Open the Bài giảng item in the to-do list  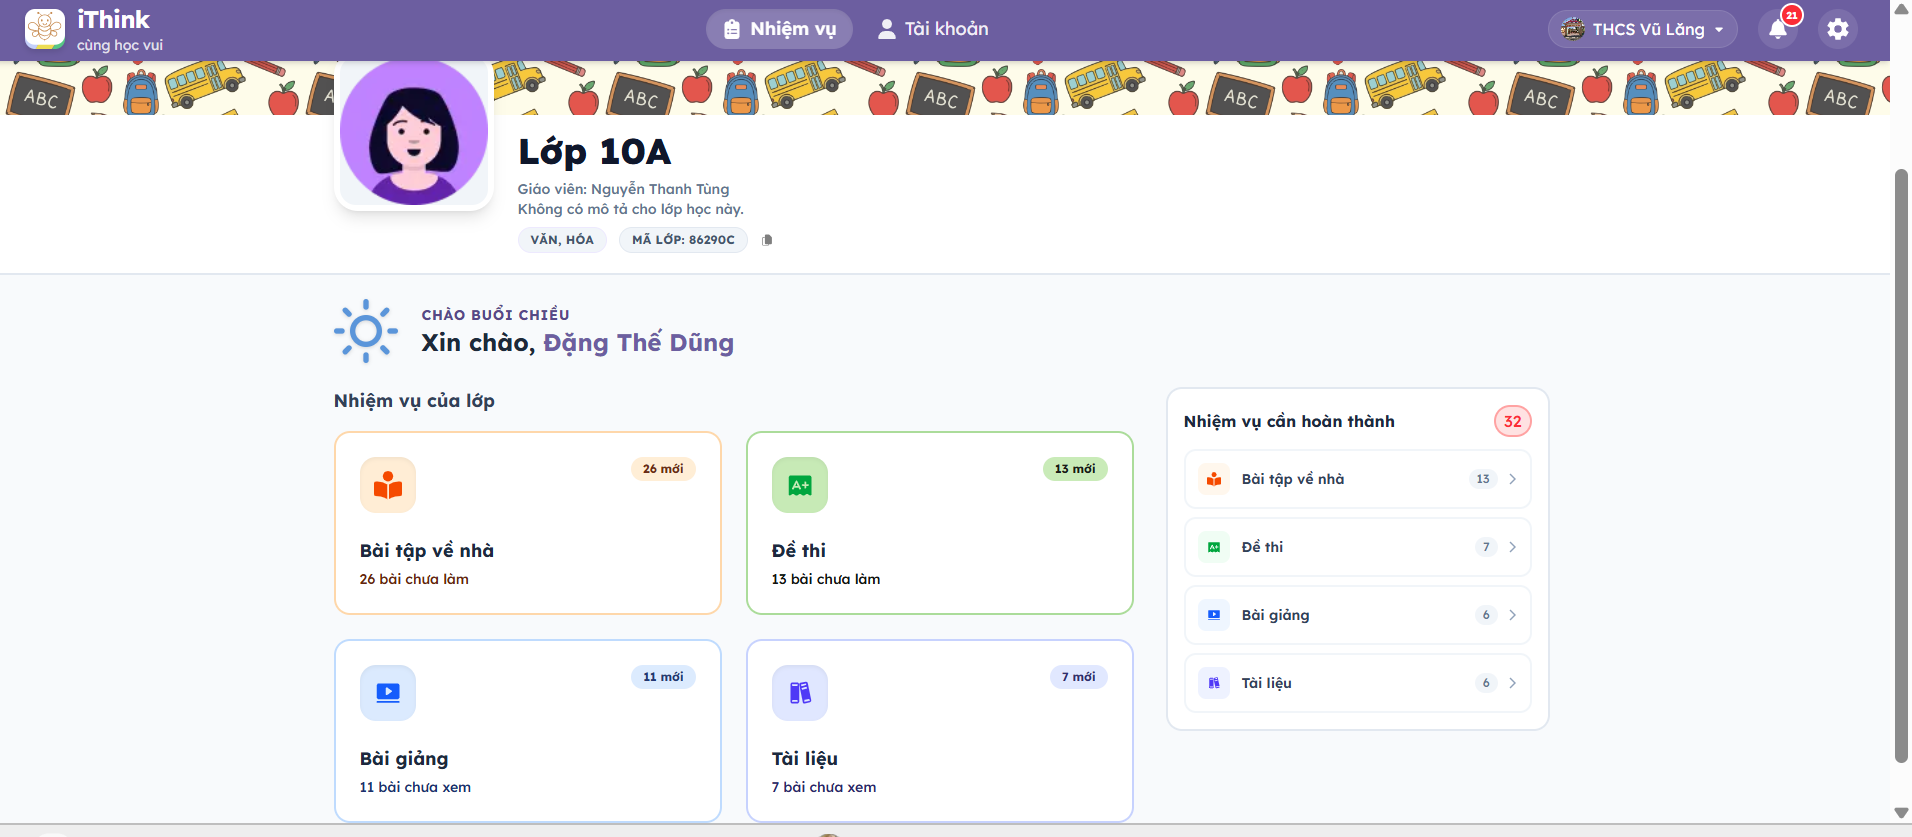[1357, 615]
